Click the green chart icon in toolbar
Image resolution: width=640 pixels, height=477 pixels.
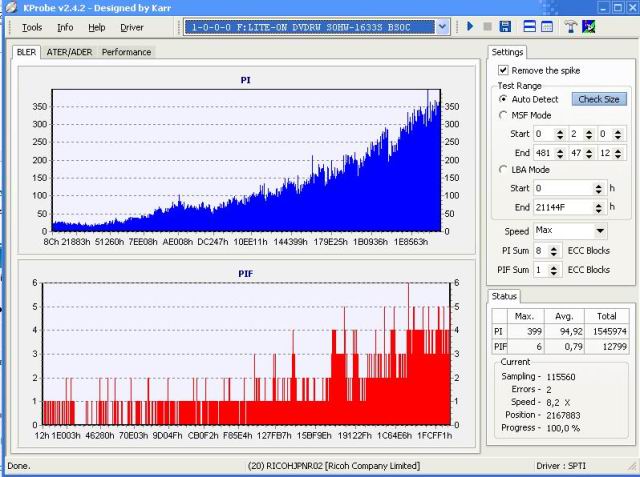coord(589,27)
